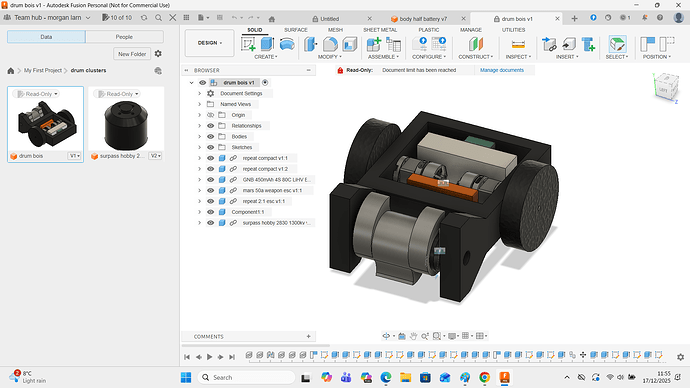690x388 pixels.
Task: Click the Insert Decal icon
Action: tap(569, 44)
